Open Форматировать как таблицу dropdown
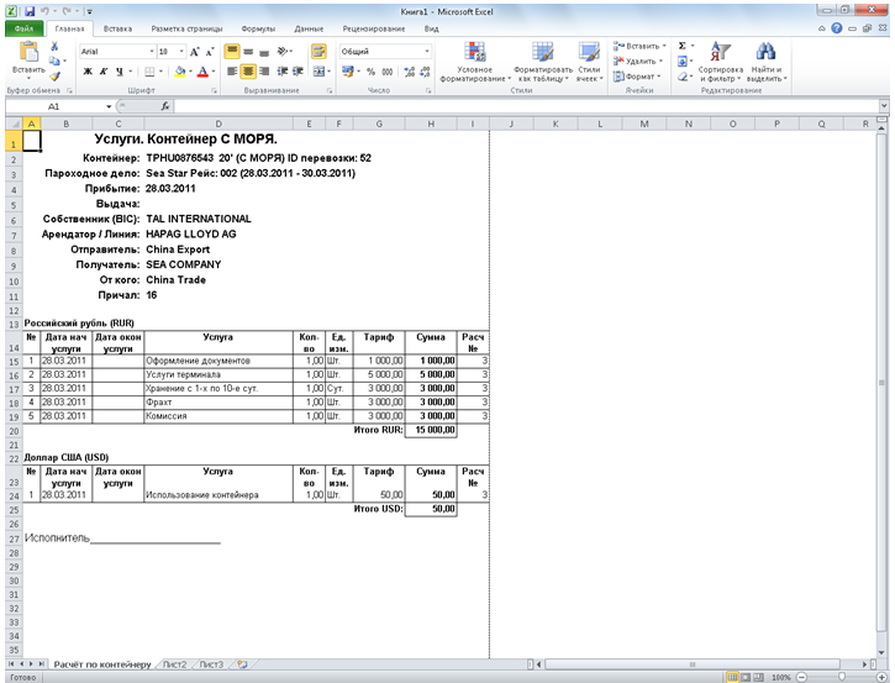The image size is (895, 683). 543,63
